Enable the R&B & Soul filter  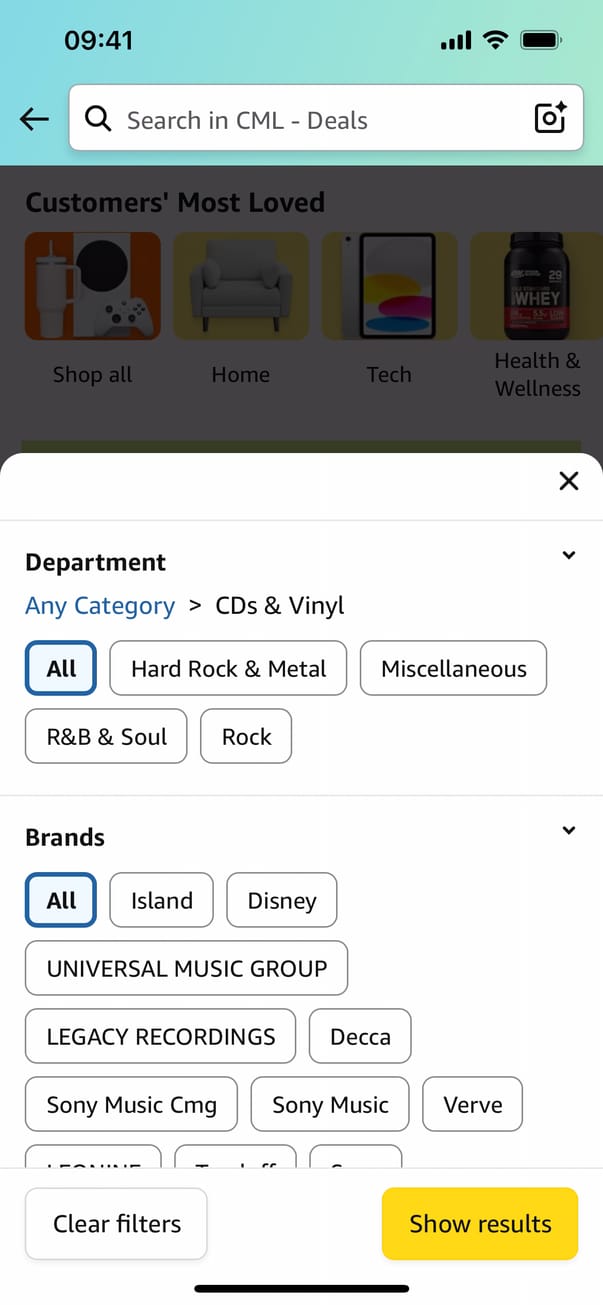pyautogui.click(x=106, y=736)
